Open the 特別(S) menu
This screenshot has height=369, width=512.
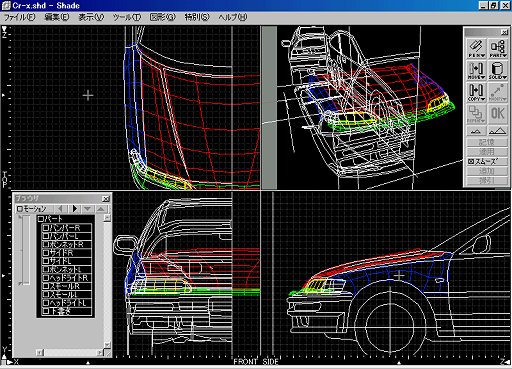click(197, 17)
